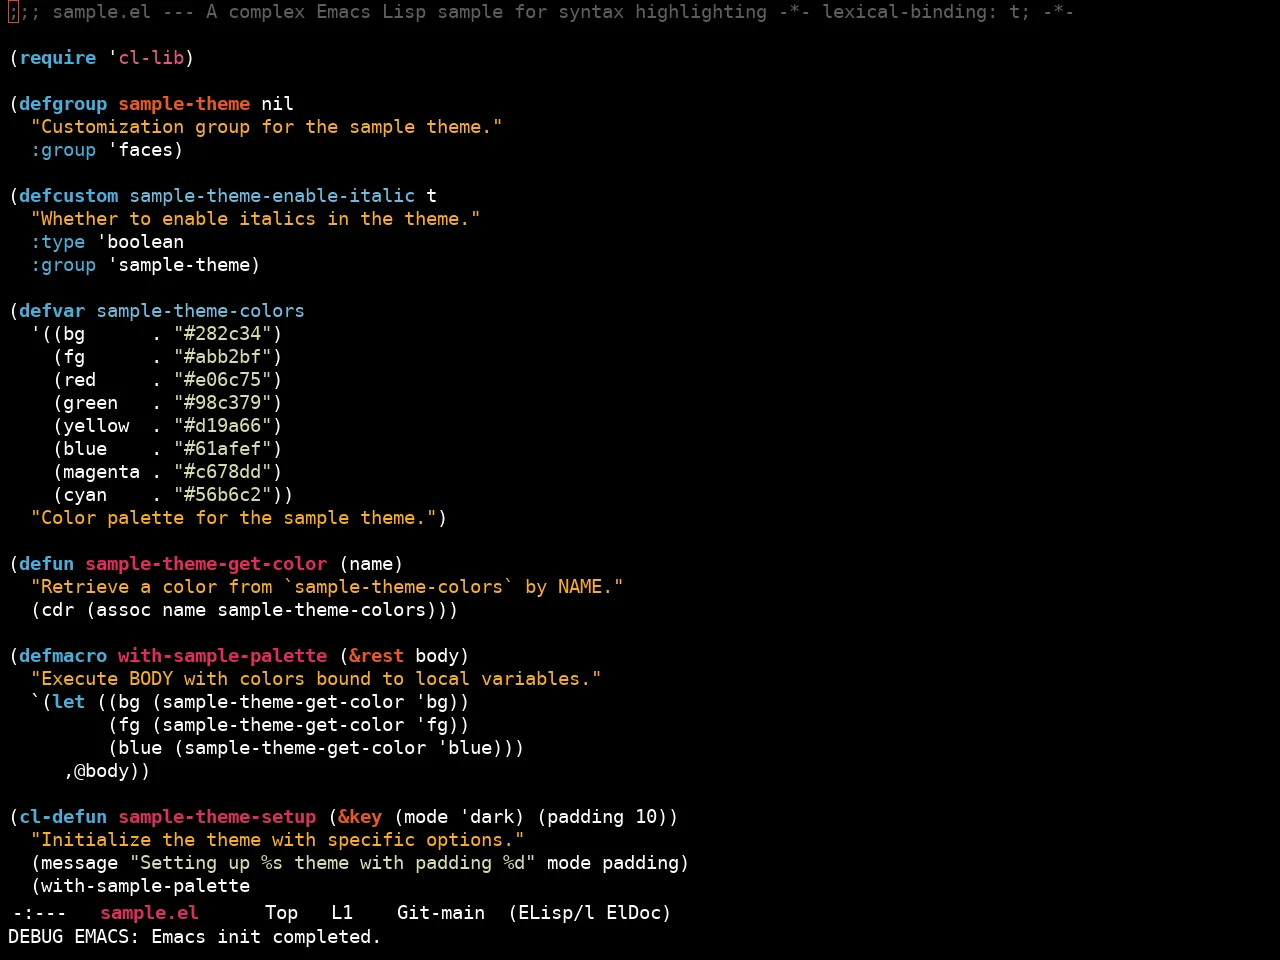
Task: Click the message function call
Action: (x=79, y=863)
